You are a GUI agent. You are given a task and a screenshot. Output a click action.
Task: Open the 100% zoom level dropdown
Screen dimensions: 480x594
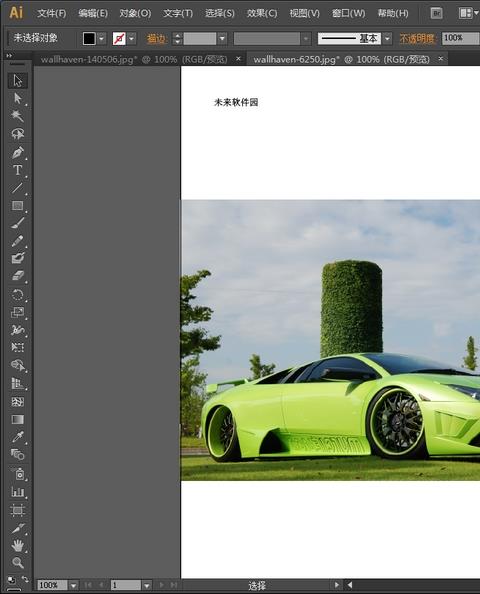pyautogui.click(x=73, y=586)
